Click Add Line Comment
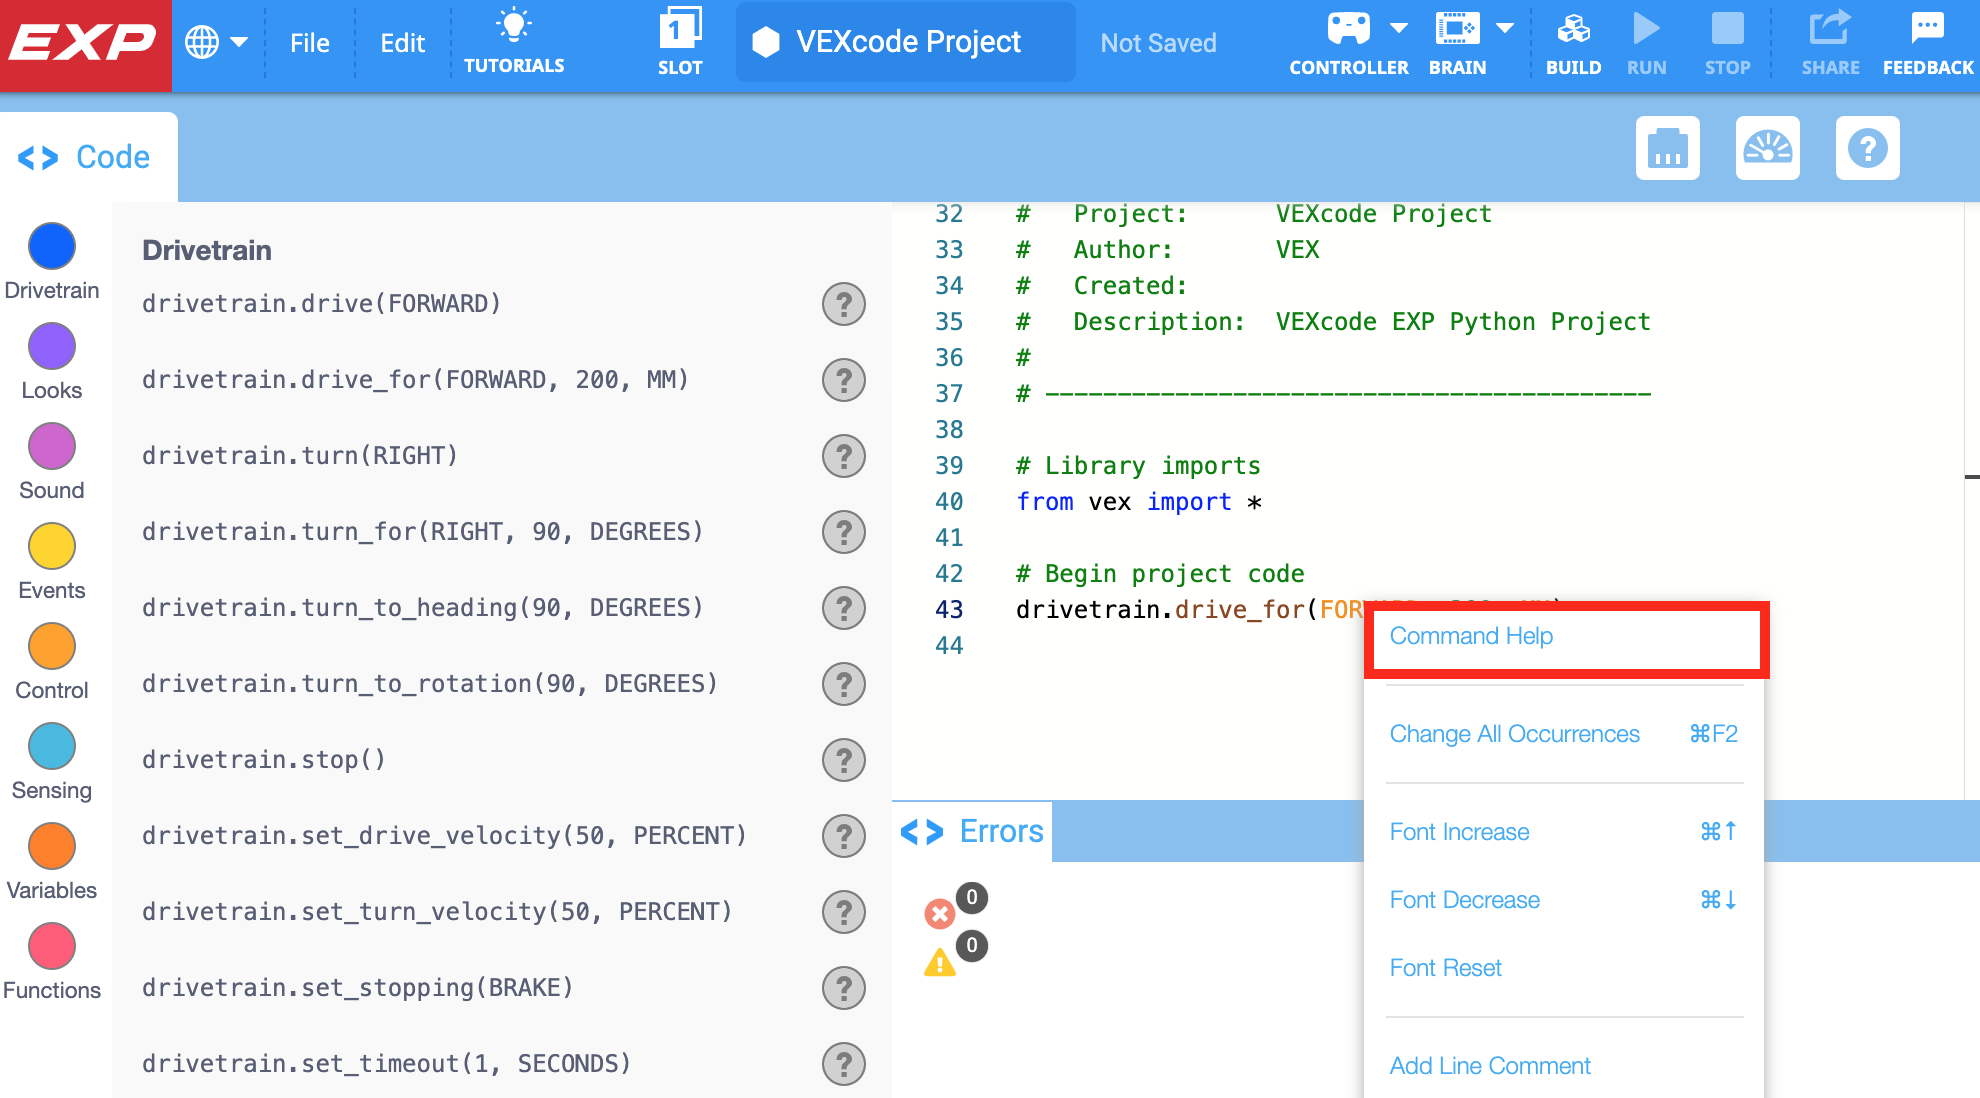1980x1098 pixels. click(1489, 1066)
